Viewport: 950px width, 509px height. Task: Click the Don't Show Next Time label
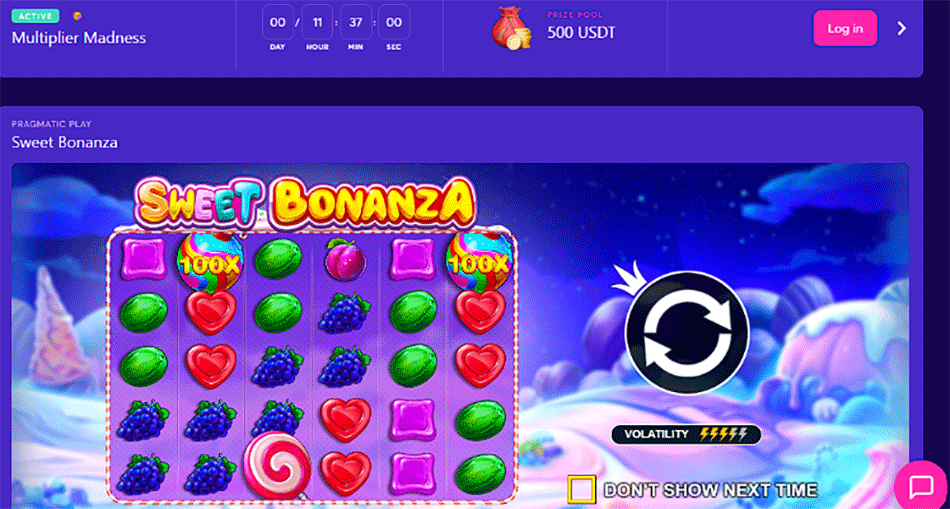710,490
